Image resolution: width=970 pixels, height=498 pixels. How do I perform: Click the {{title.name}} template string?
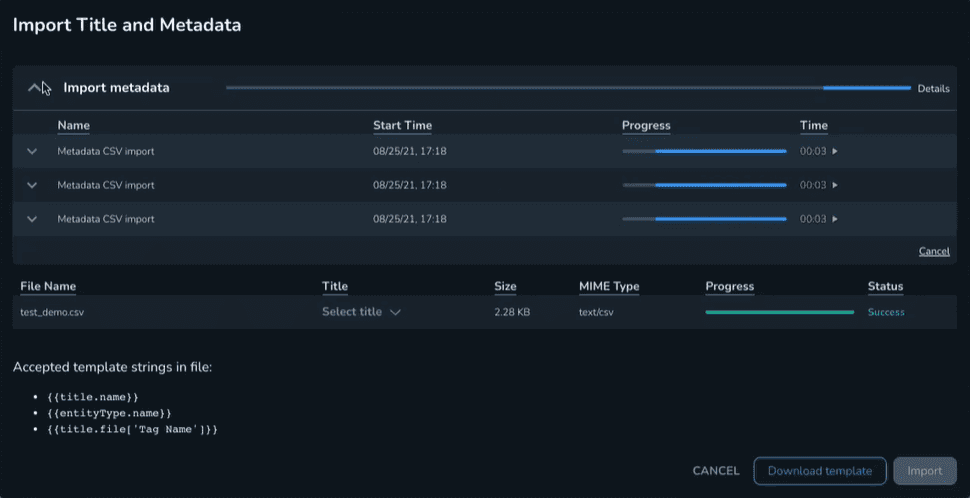pyautogui.click(x=93, y=397)
